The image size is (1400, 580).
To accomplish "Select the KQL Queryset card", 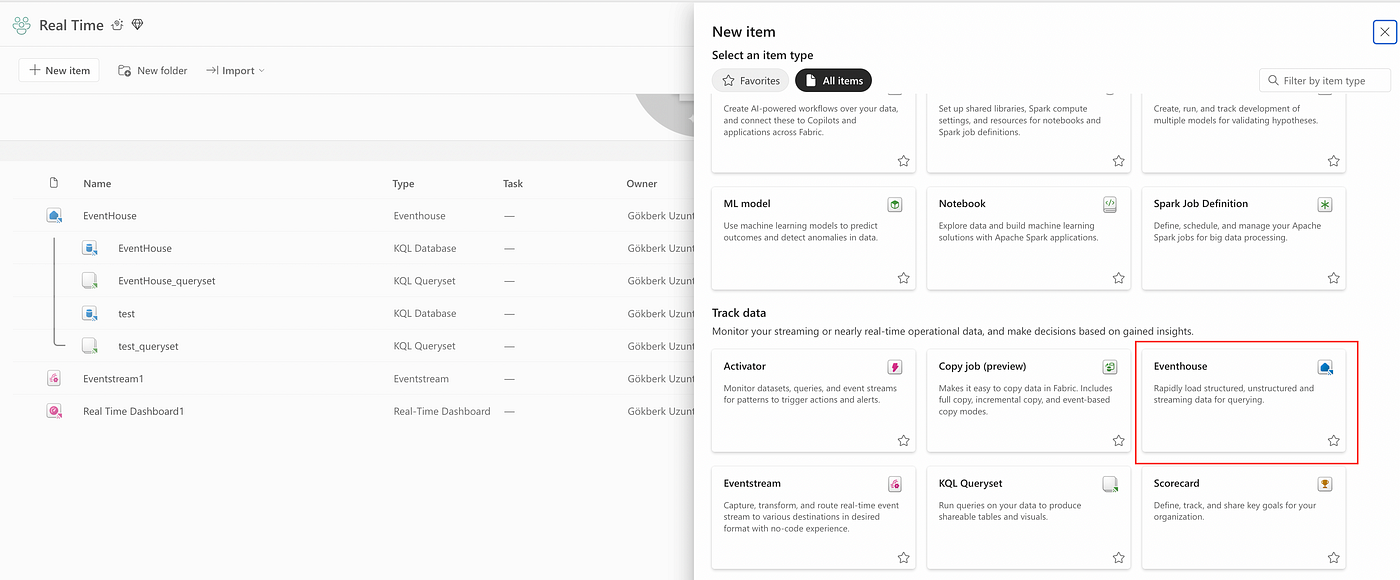I will [1028, 518].
